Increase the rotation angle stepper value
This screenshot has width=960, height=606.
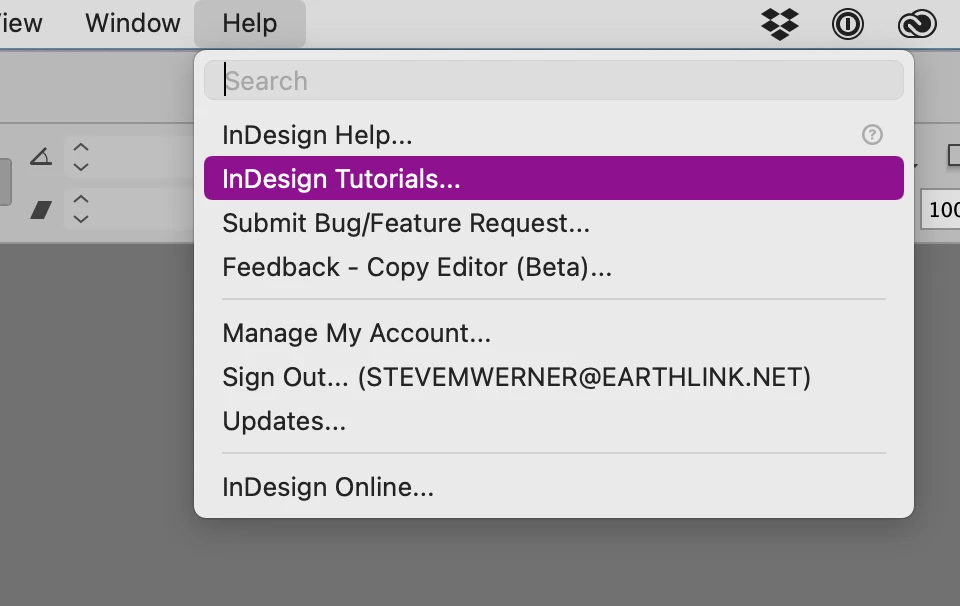click(x=81, y=148)
